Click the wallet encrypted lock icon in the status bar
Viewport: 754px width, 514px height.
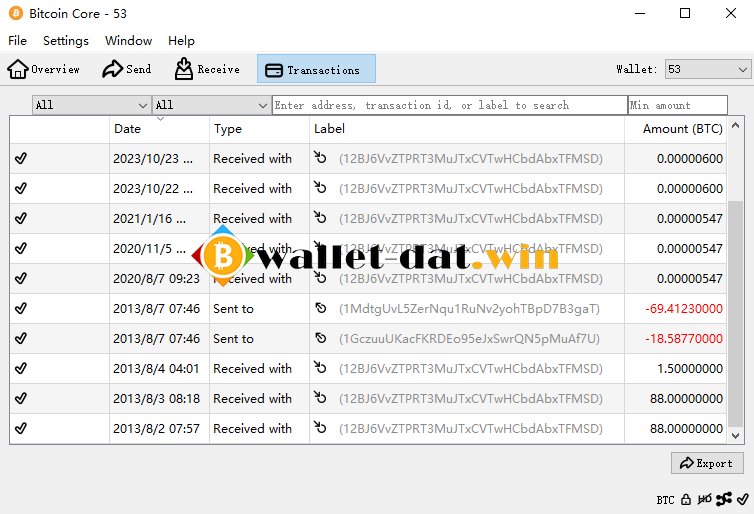(686, 500)
